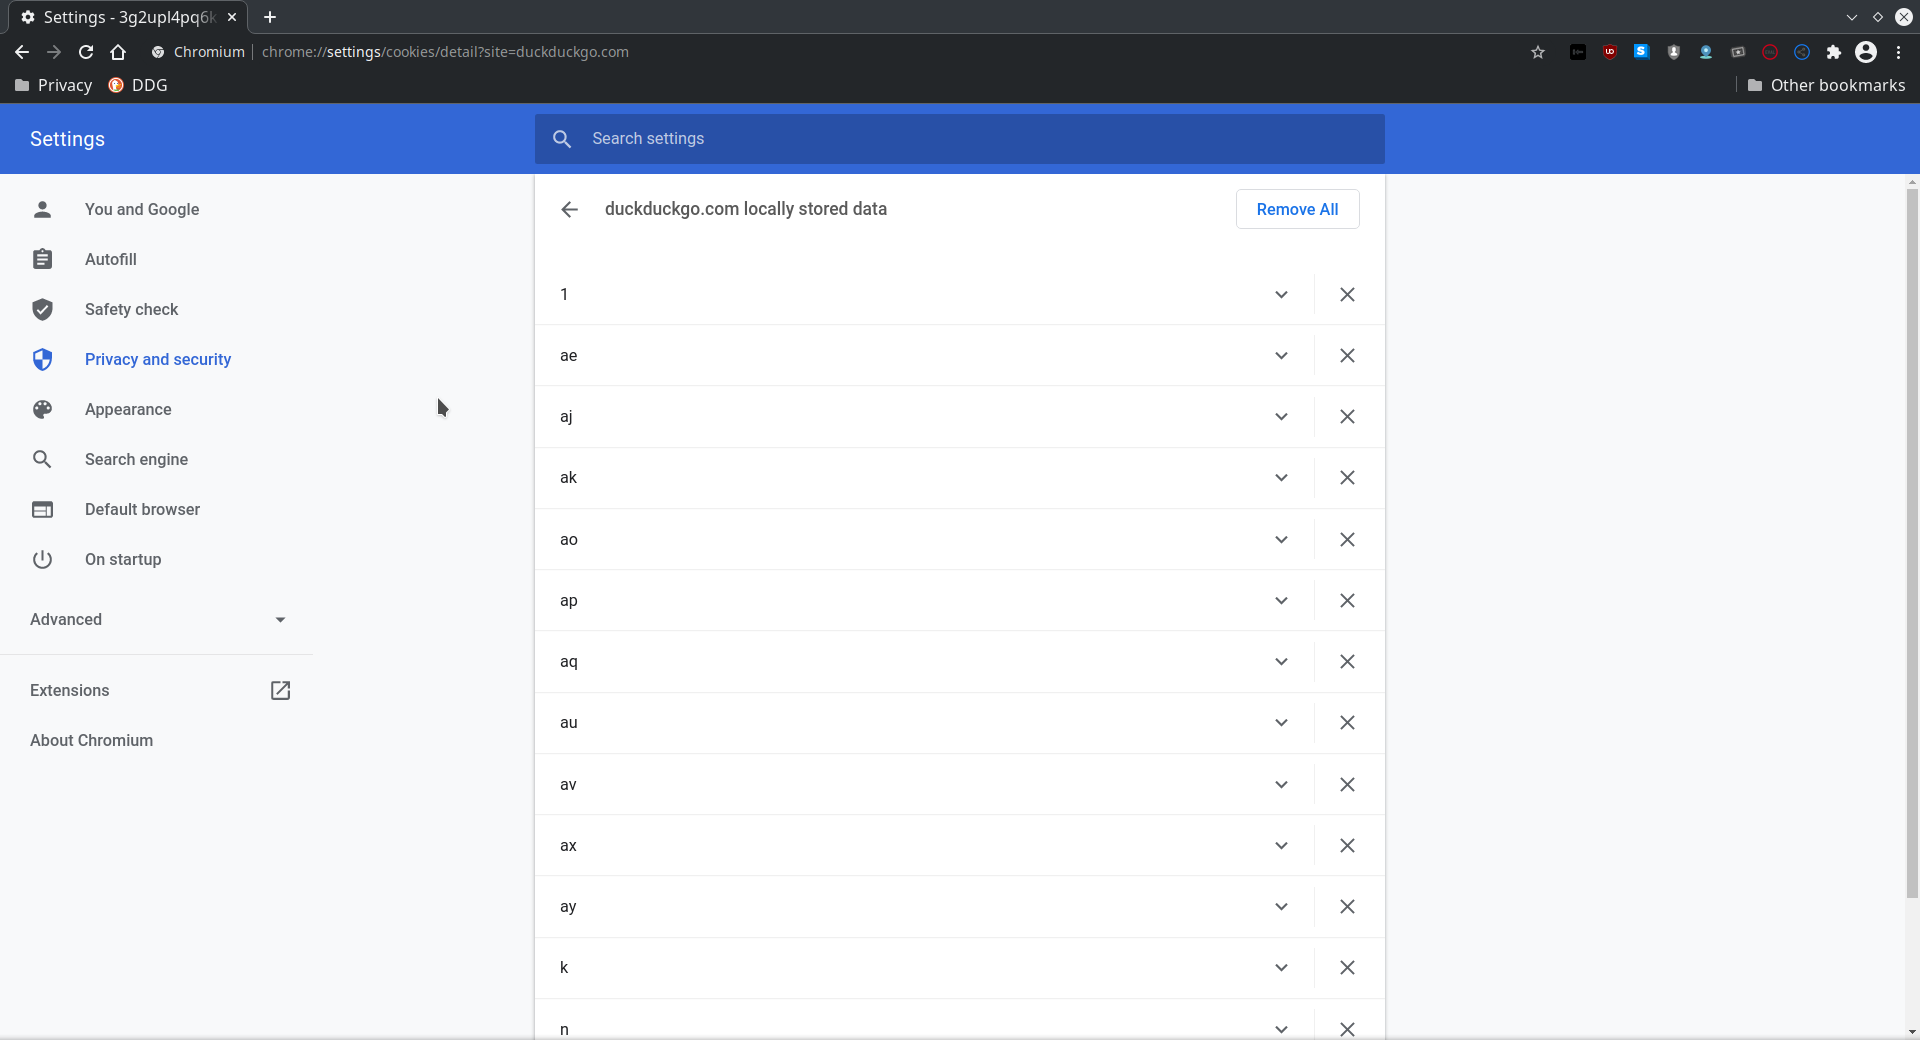Open the Privacy bookmarks folder

(x=54, y=85)
